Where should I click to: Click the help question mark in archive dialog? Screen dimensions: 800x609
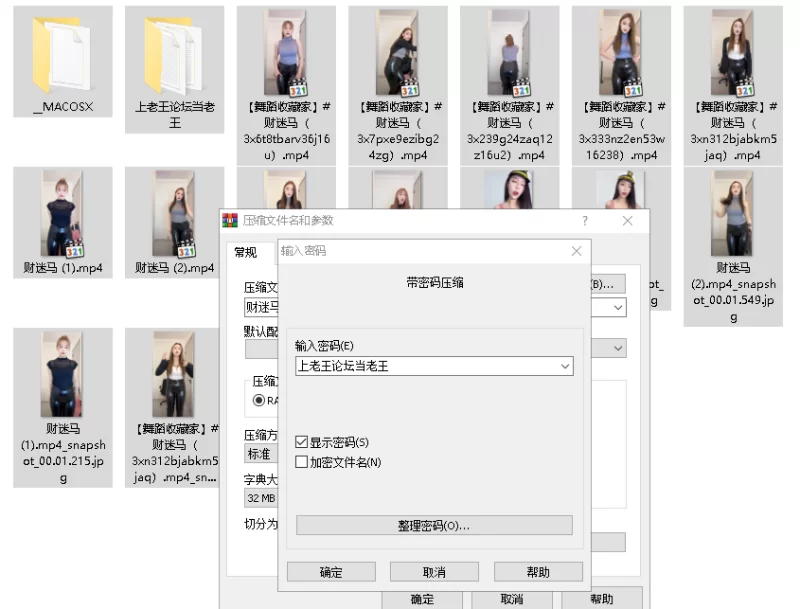pos(585,221)
